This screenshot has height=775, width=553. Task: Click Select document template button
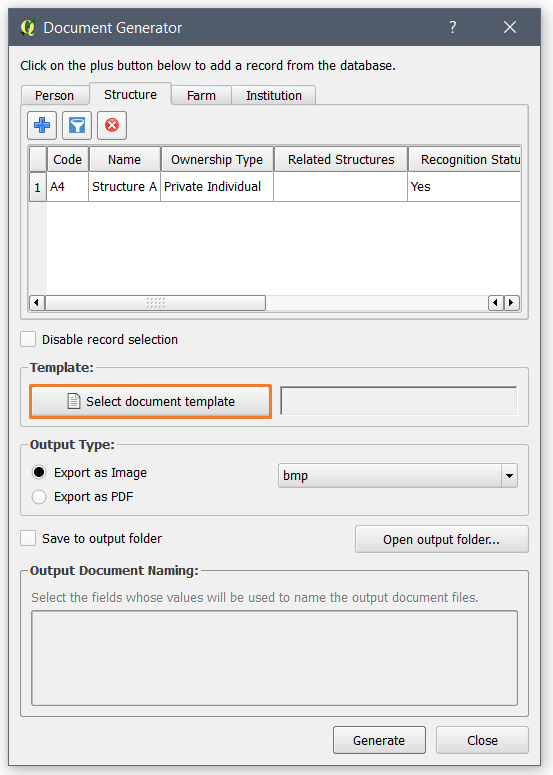pos(151,401)
